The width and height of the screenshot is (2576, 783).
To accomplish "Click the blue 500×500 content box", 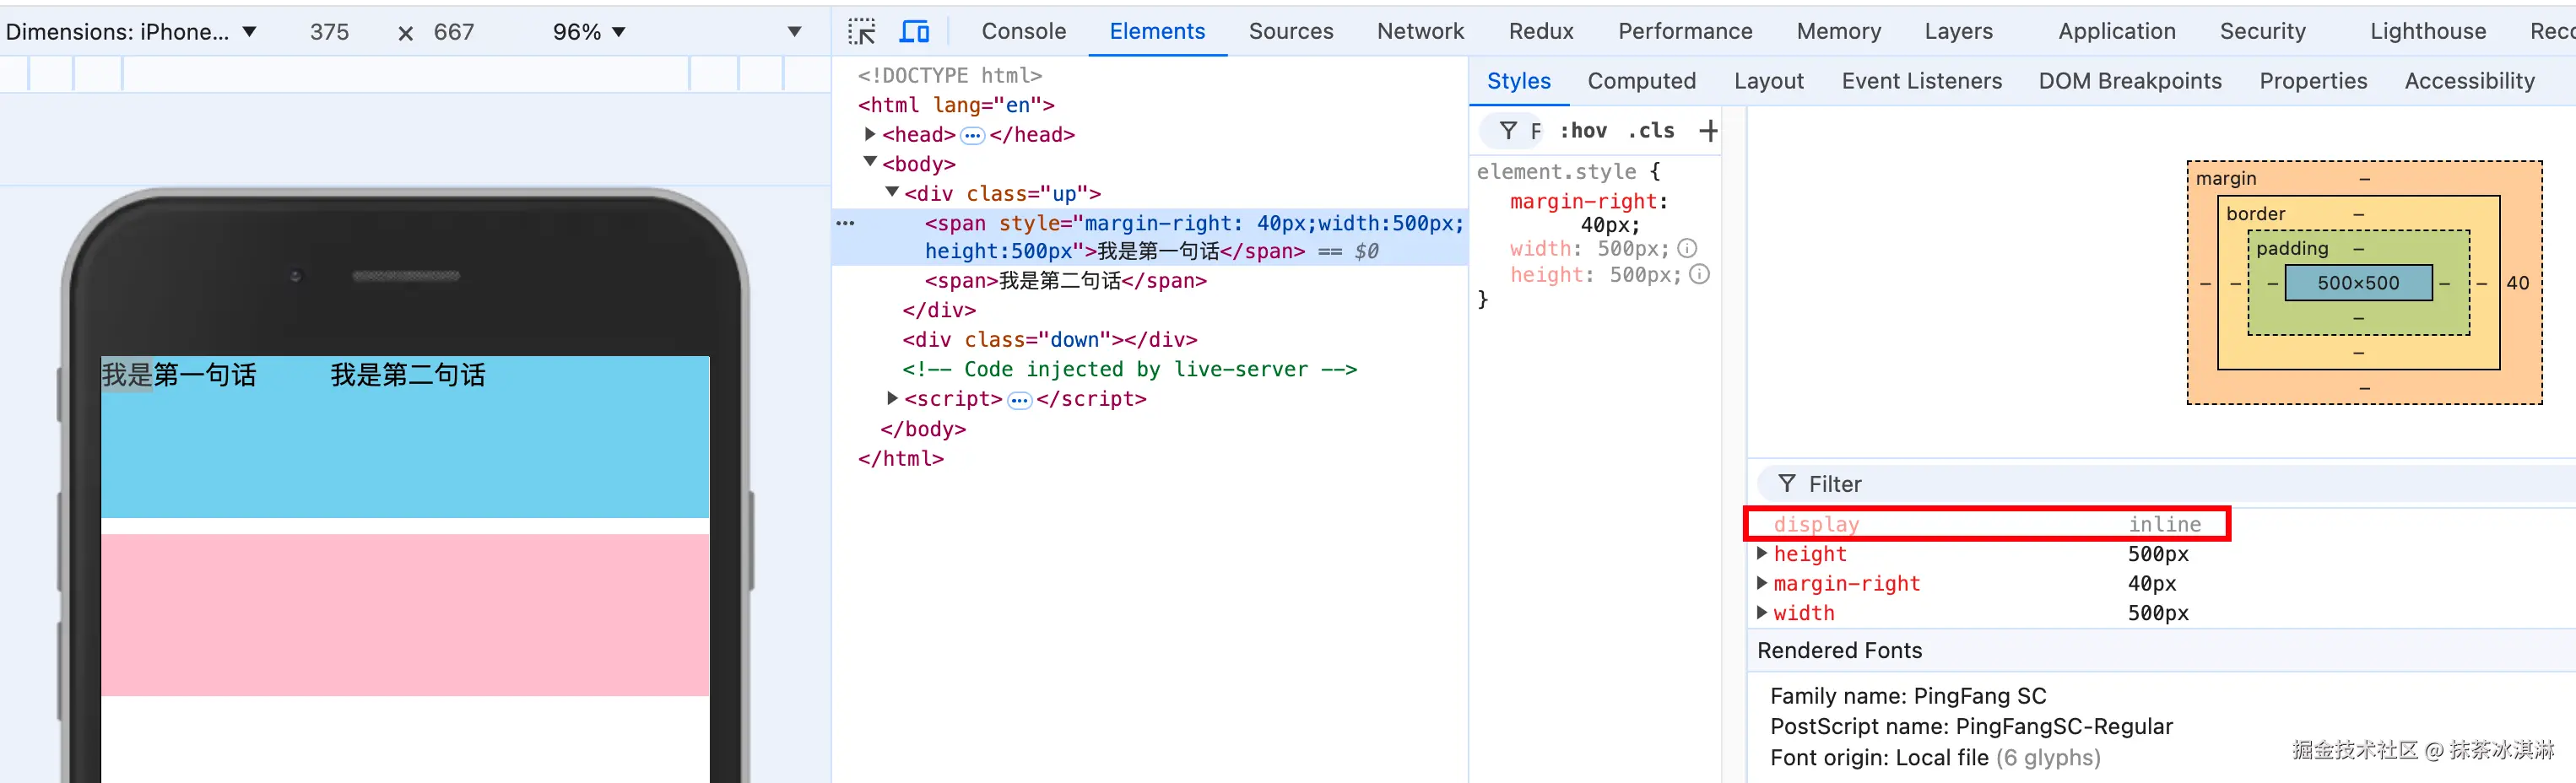I will click(x=2357, y=283).
